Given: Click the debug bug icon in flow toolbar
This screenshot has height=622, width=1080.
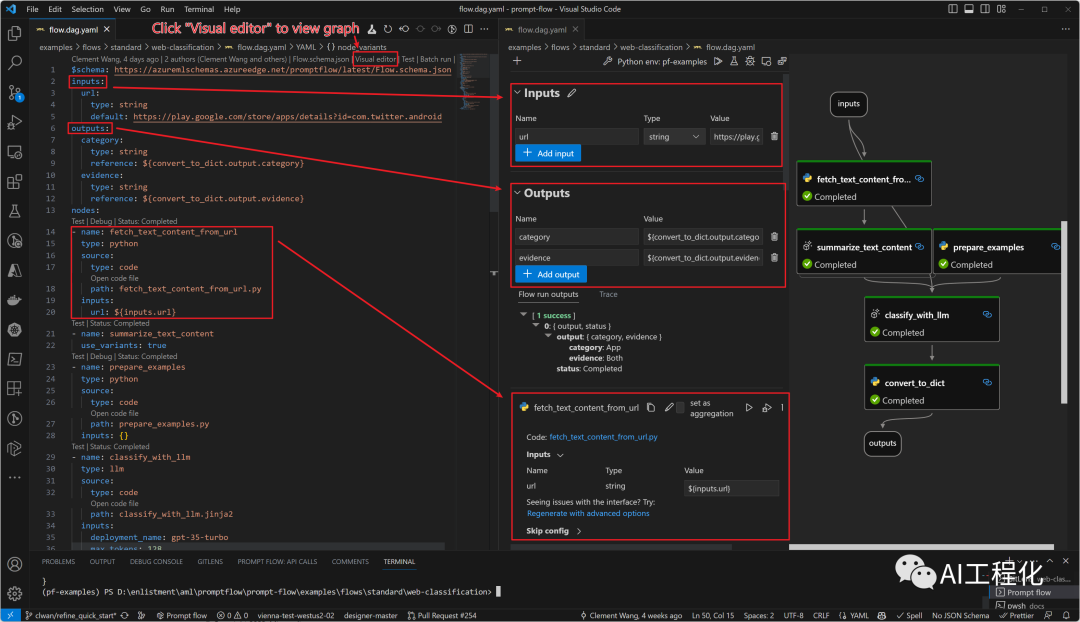Looking at the screenshot, I should pos(750,61).
